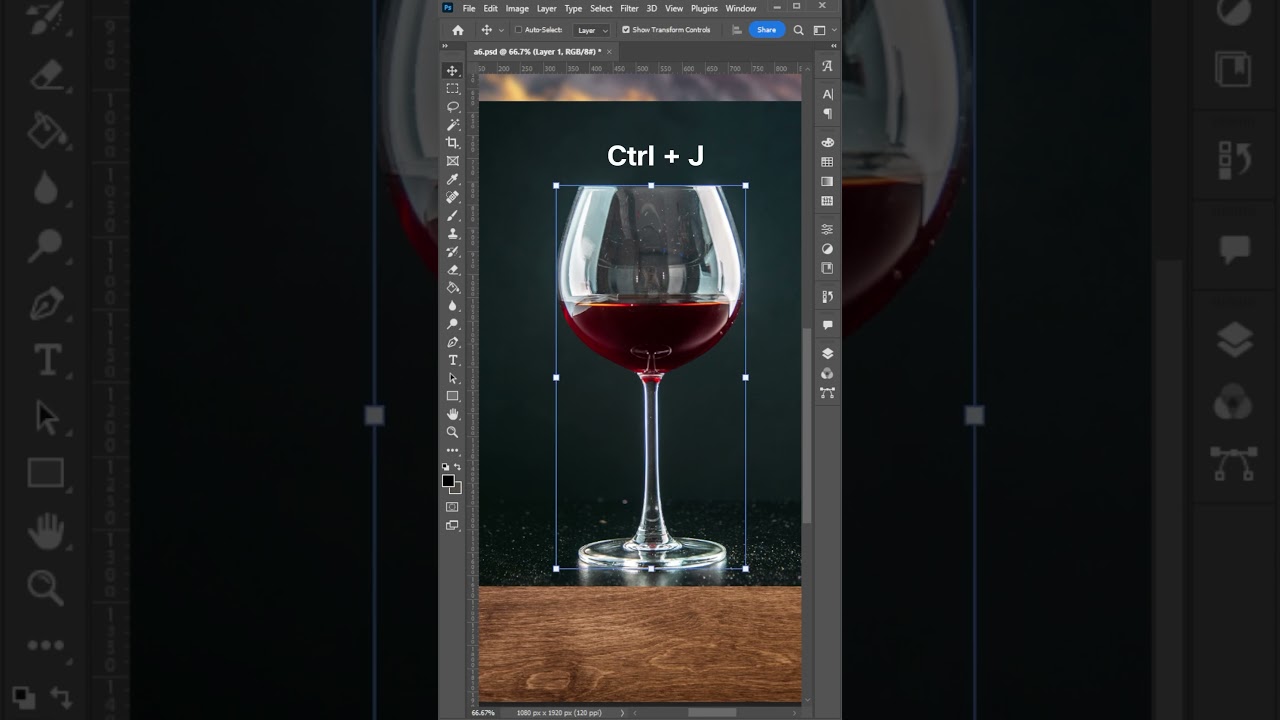Select the a6.psd document tab

pyautogui.click(x=536, y=51)
